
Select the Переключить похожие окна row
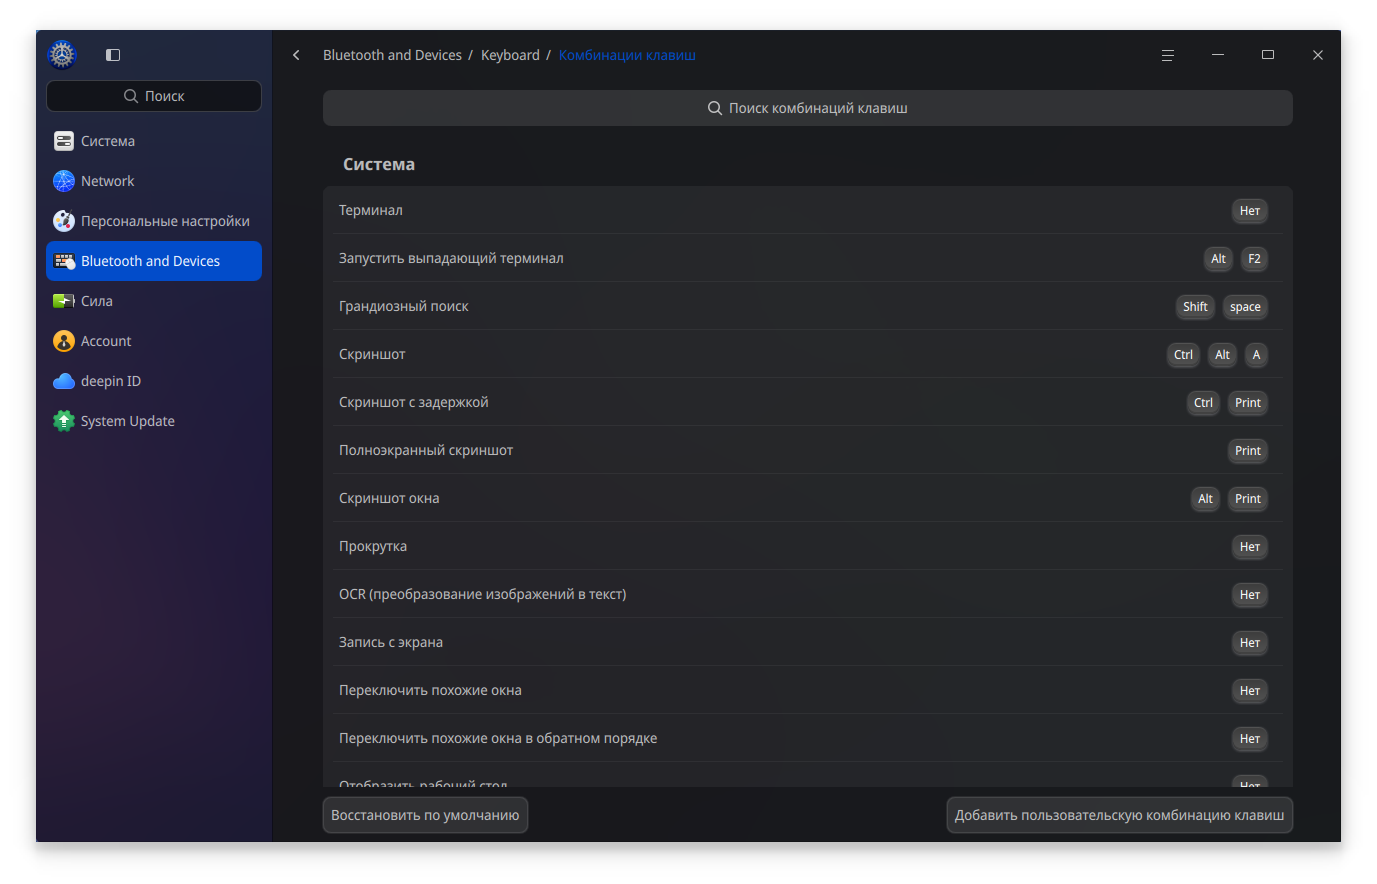click(x=808, y=690)
